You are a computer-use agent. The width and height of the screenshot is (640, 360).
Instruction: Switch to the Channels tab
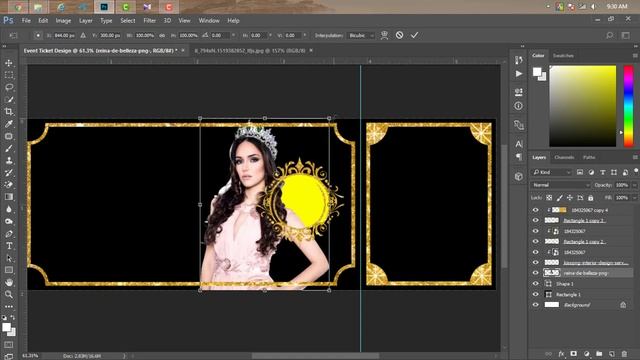coord(564,157)
